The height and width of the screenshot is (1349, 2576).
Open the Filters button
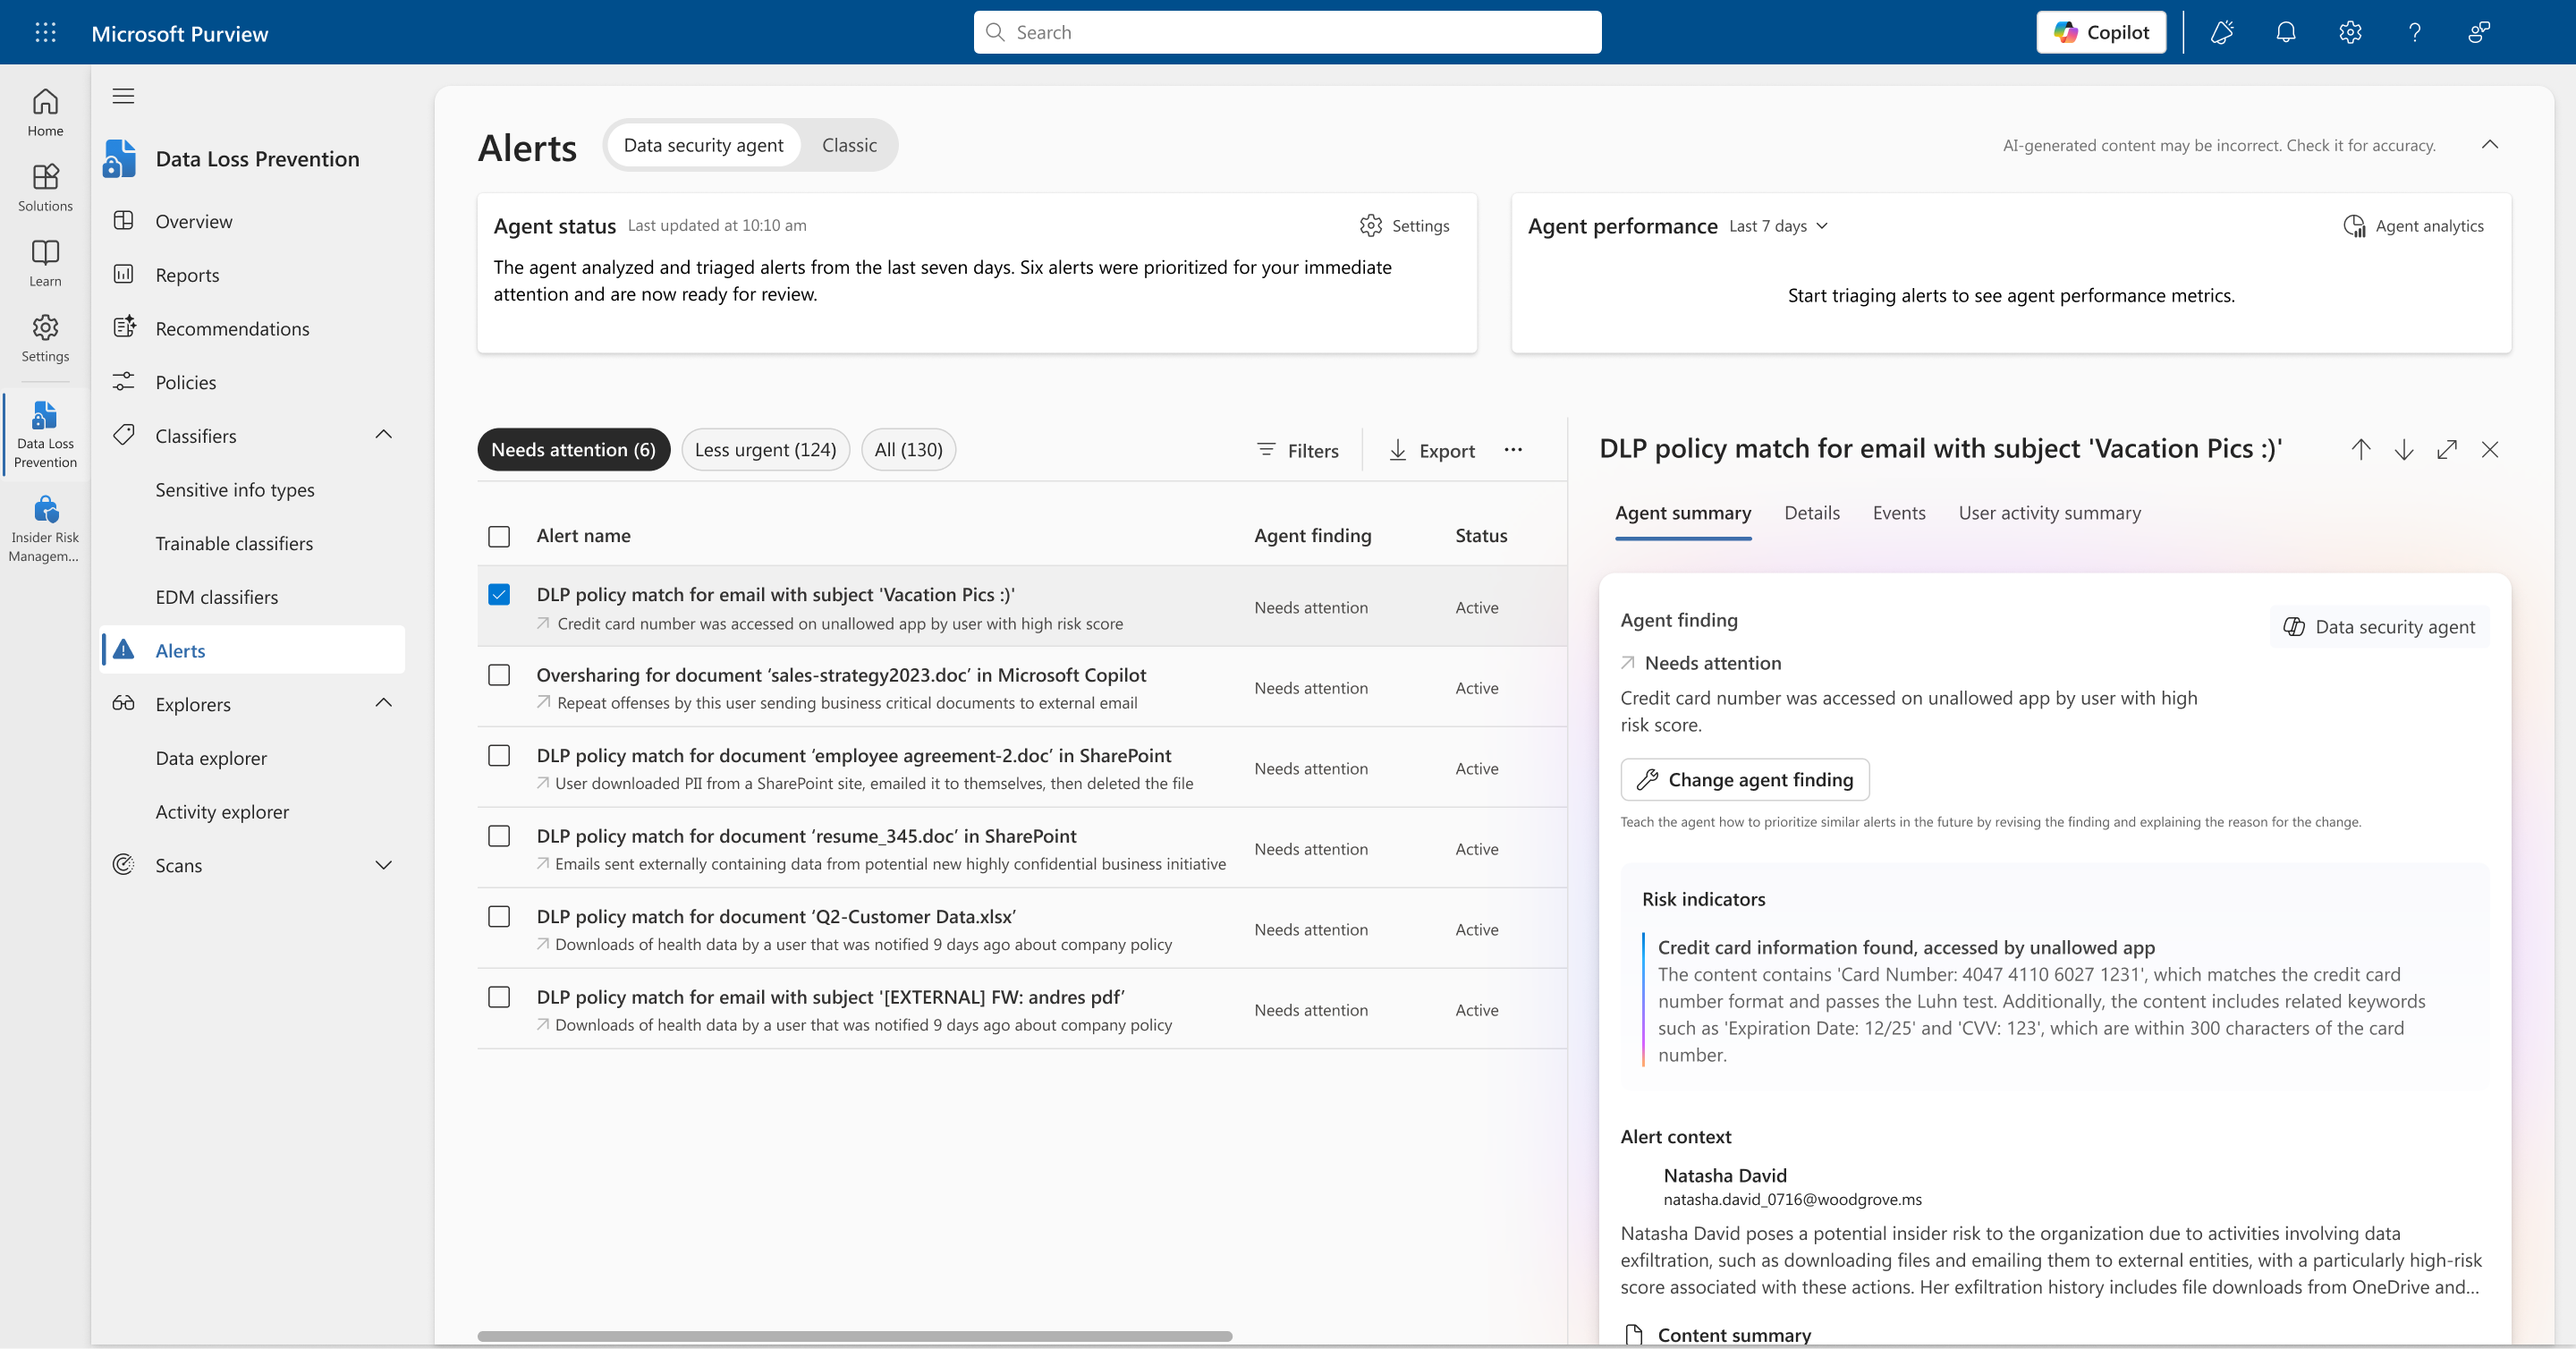click(1297, 451)
